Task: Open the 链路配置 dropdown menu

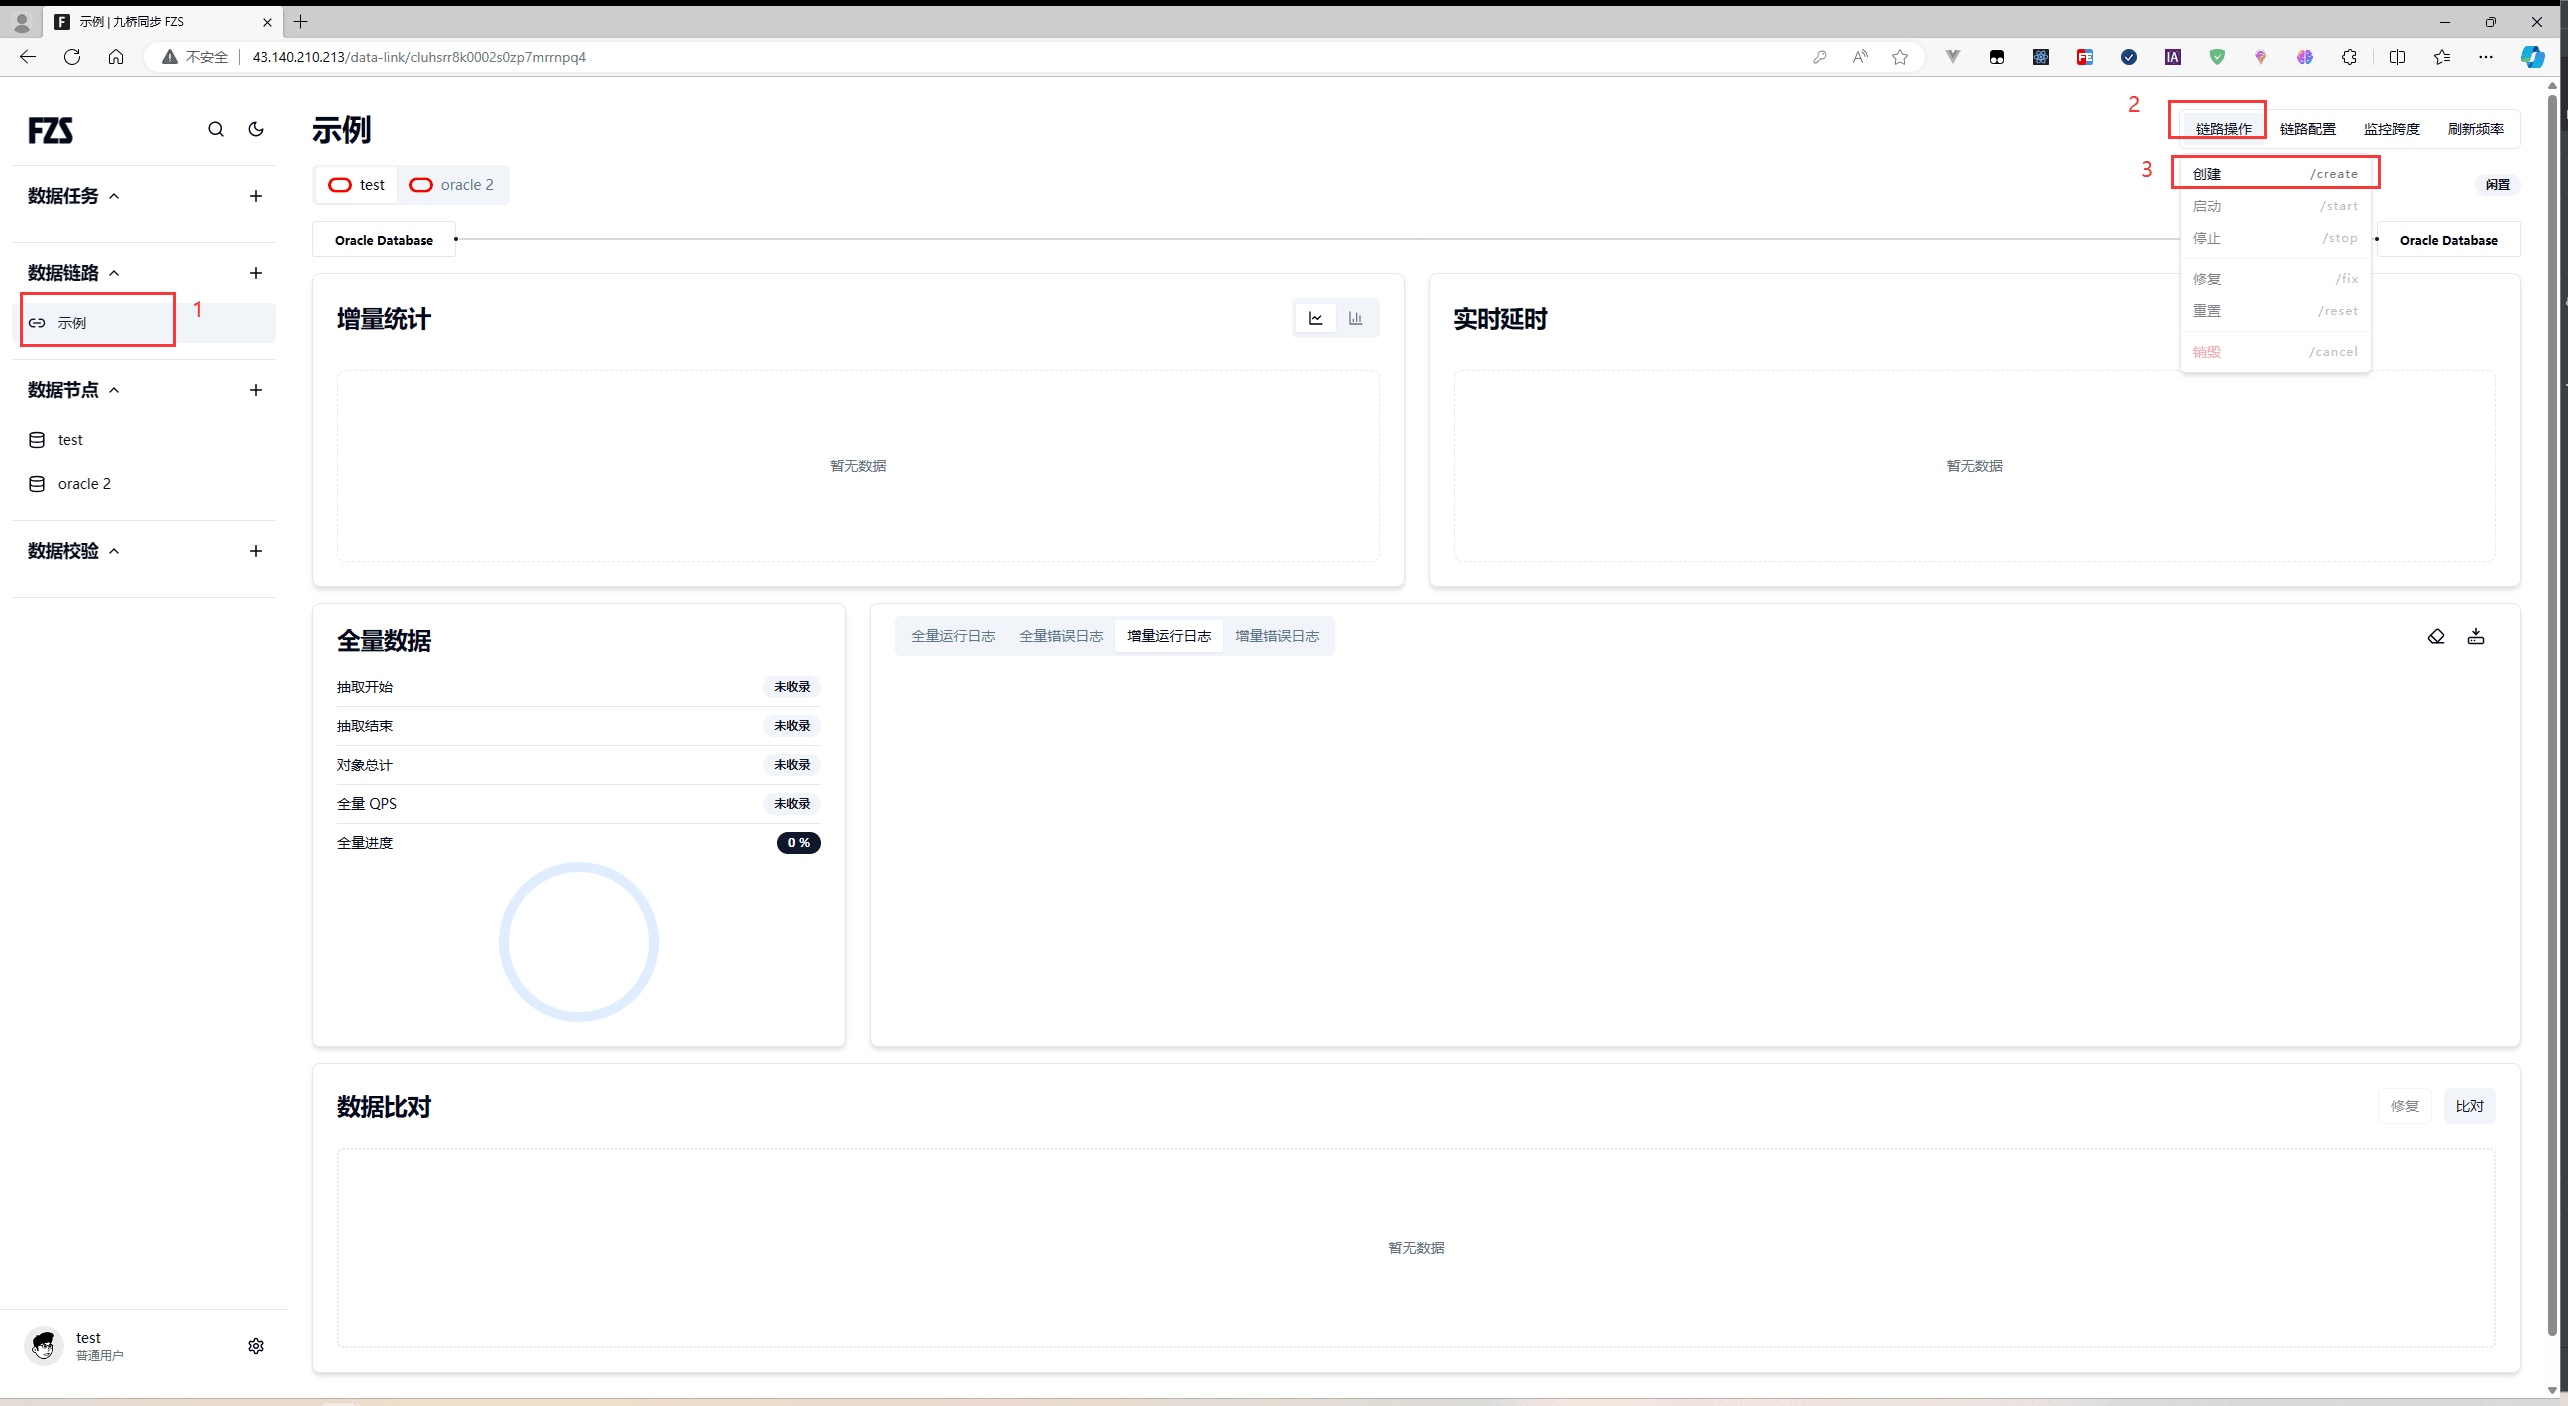Action: click(2307, 129)
